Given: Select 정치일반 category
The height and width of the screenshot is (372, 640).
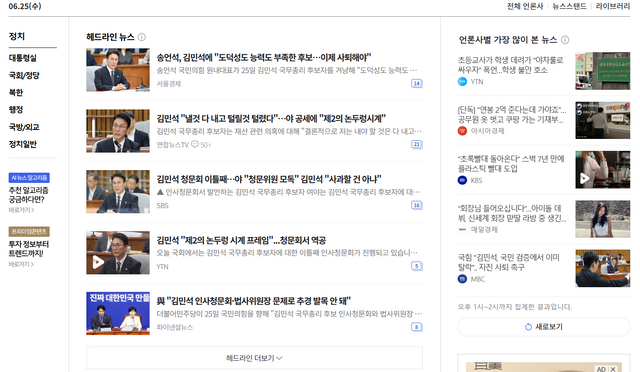Looking at the screenshot, I should point(22,144).
